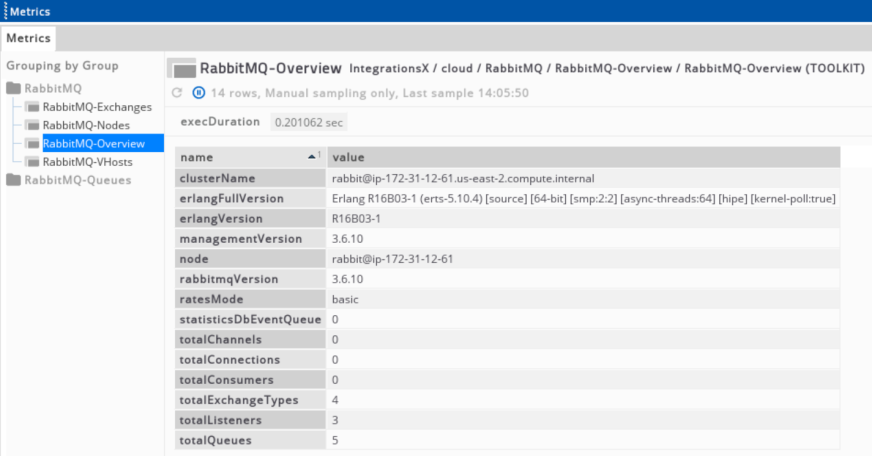872x456 pixels.
Task: Select the rabbitmqVersion name cell
Action: pos(251,279)
